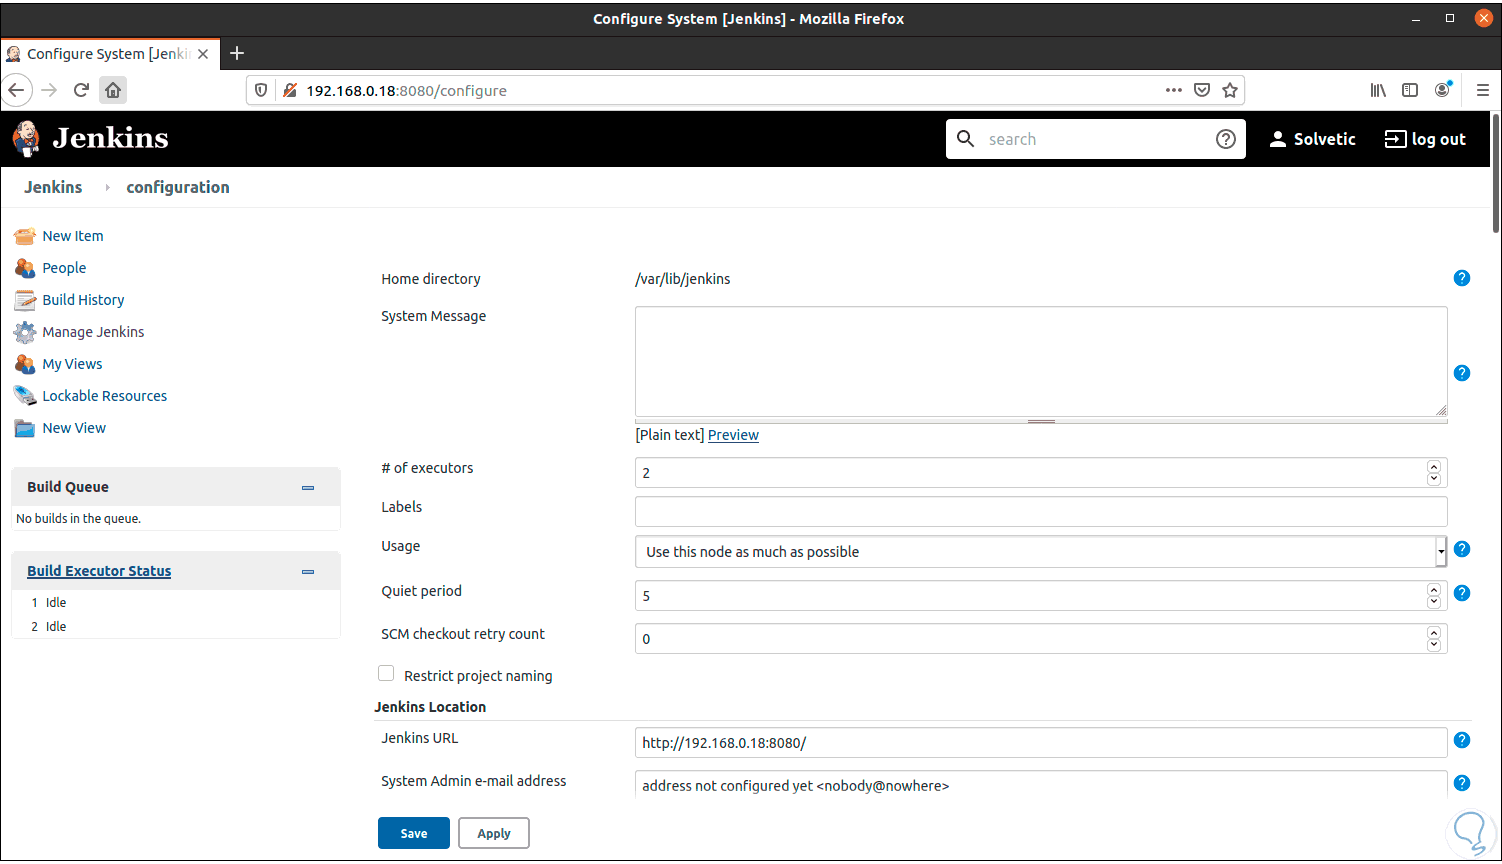
Task: Click the search box help icon
Action: point(1226,140)
